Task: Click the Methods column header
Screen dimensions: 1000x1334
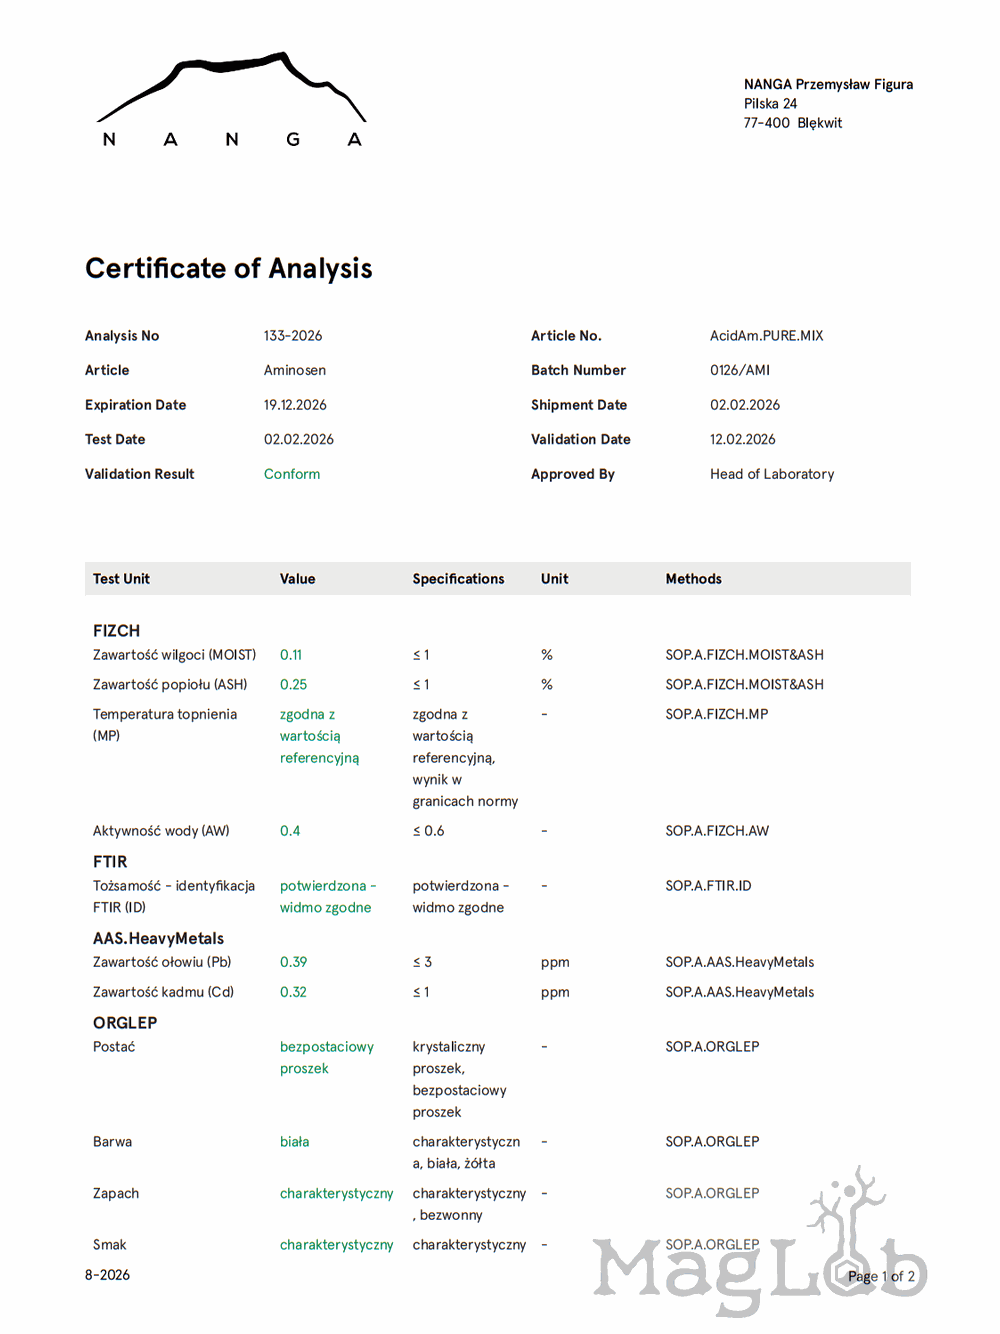Action: (693, 579)
